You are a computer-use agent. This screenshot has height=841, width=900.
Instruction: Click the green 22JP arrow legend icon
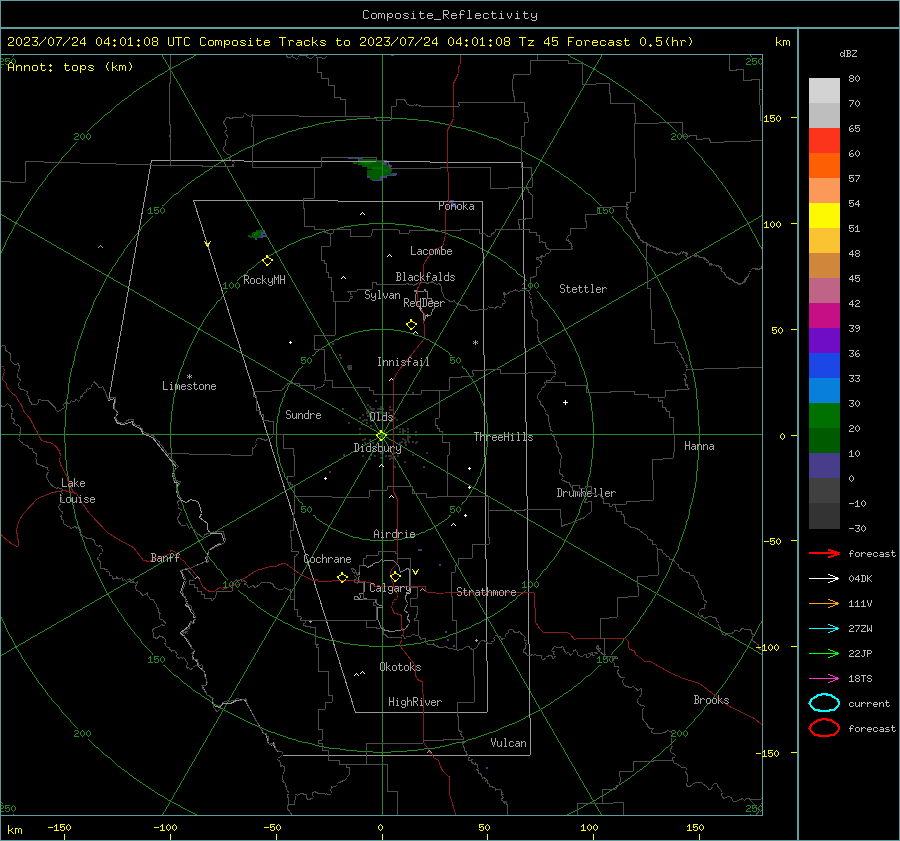click(824, 653)
